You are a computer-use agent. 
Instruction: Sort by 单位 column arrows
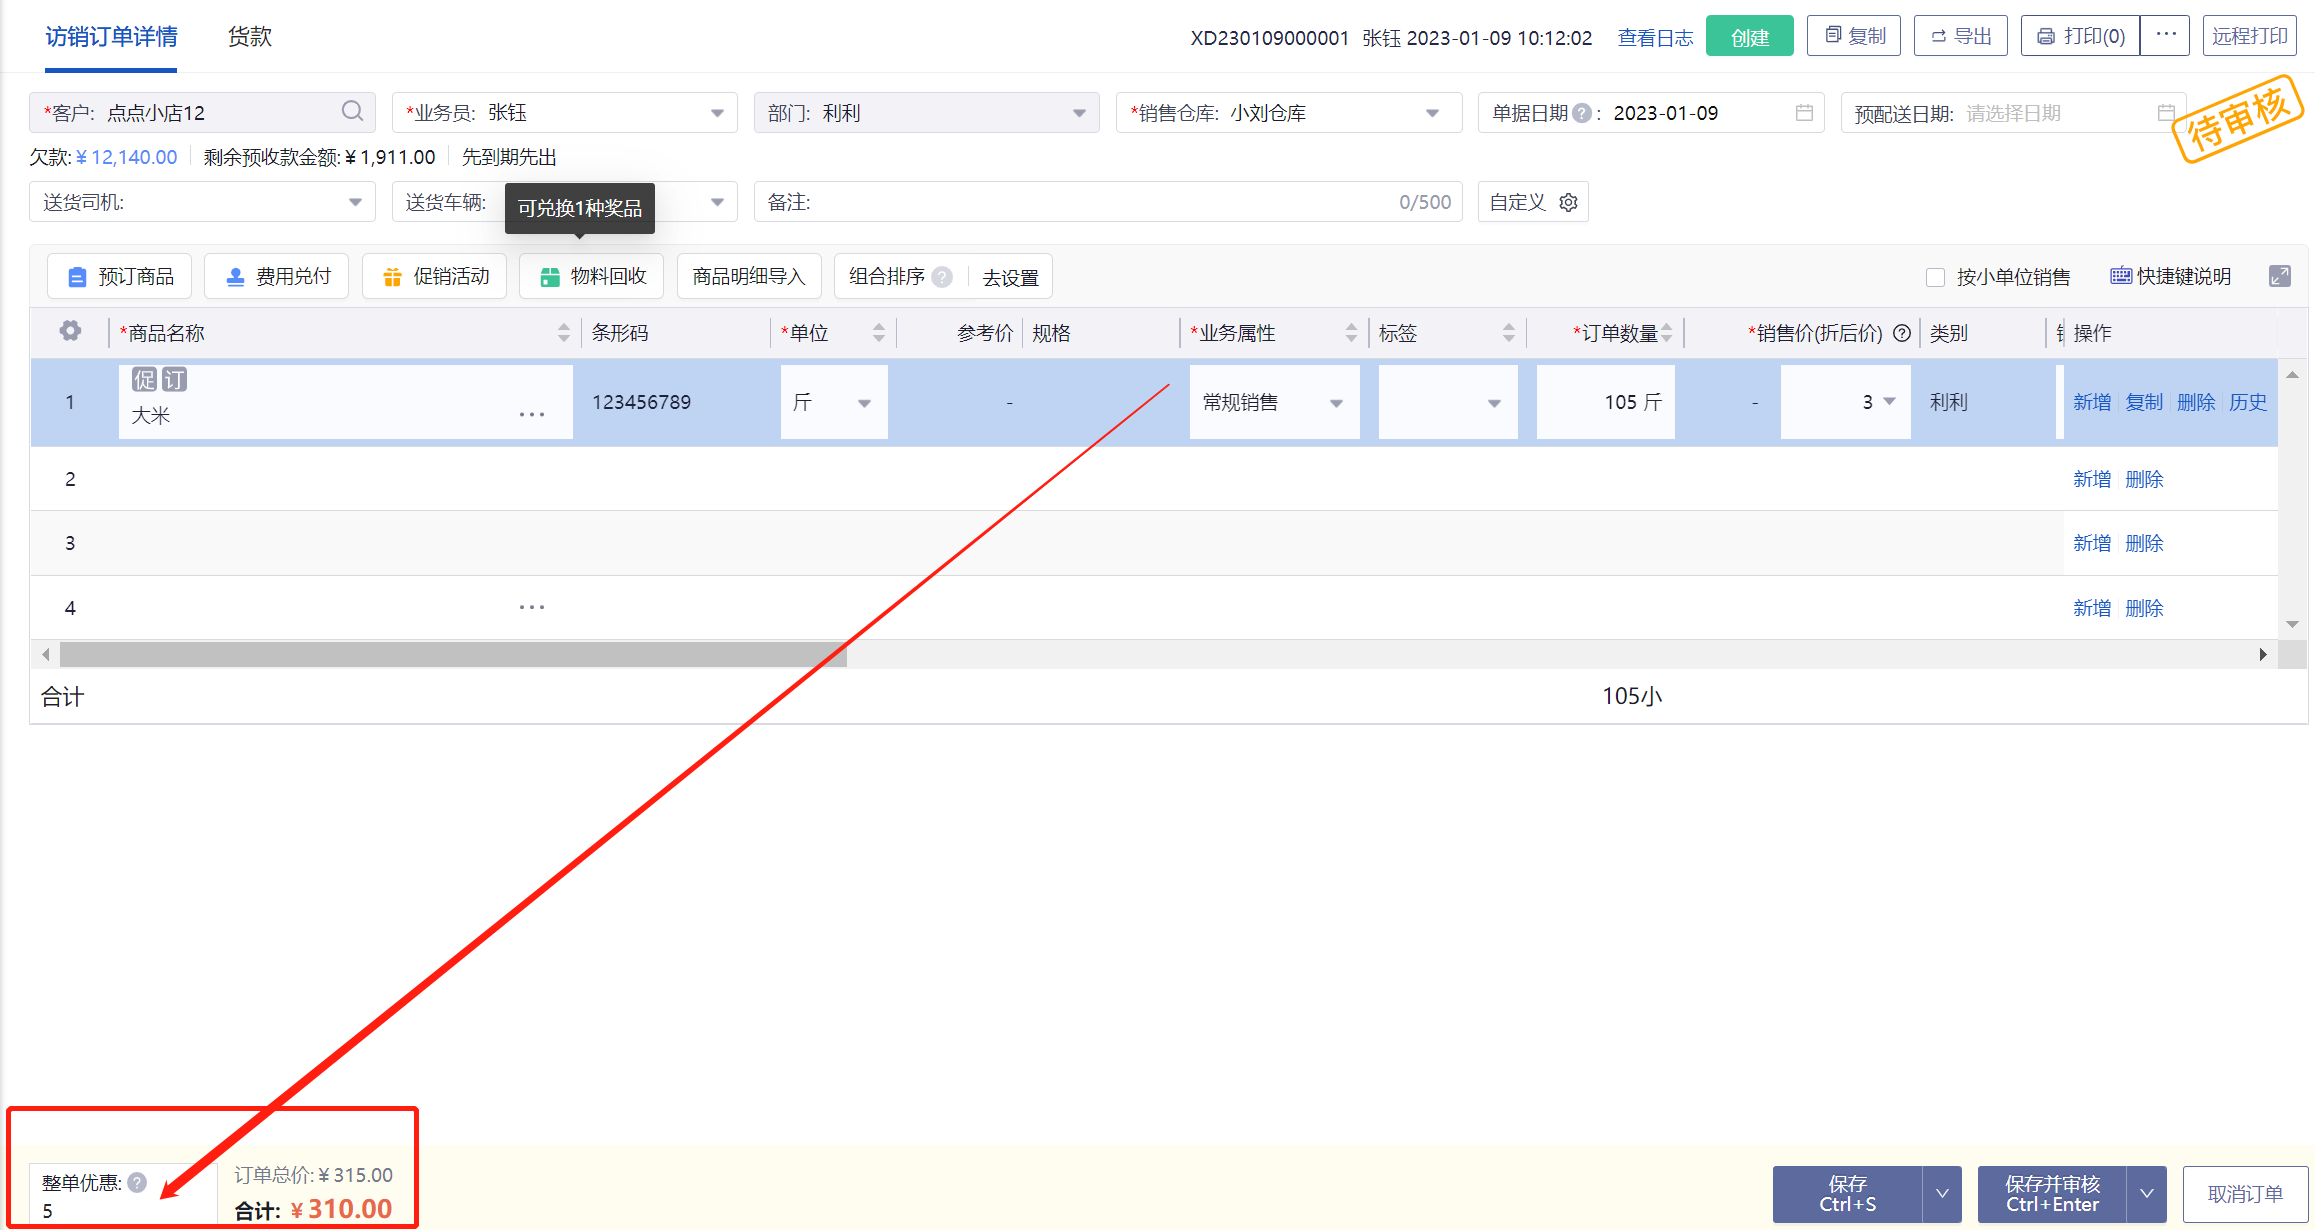[878, 333]
